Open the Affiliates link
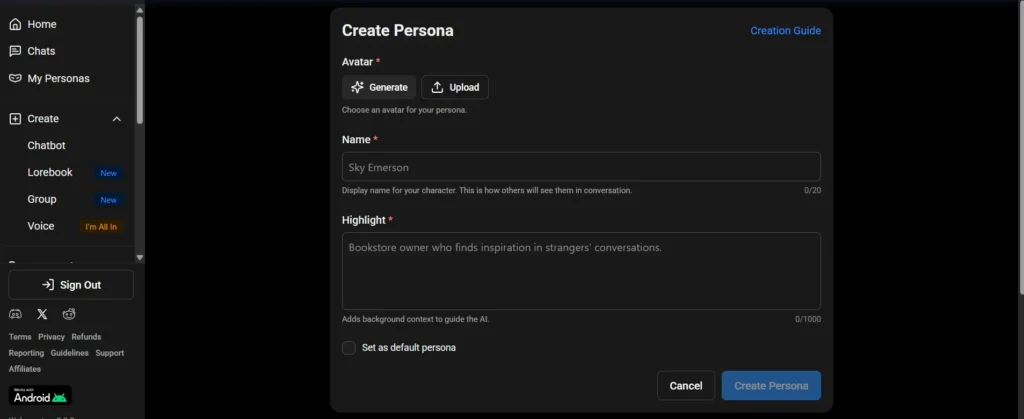Viewport: 1024px width, 419px height. (x=25, y=369)
